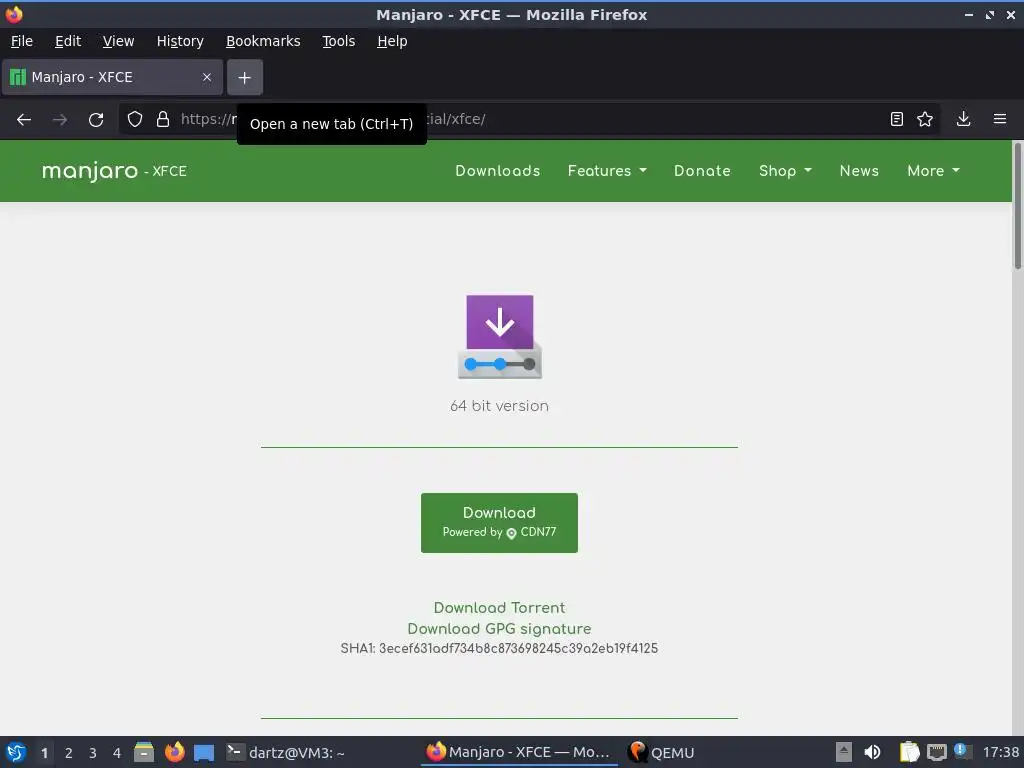Open the Help menu

point(392,41)
